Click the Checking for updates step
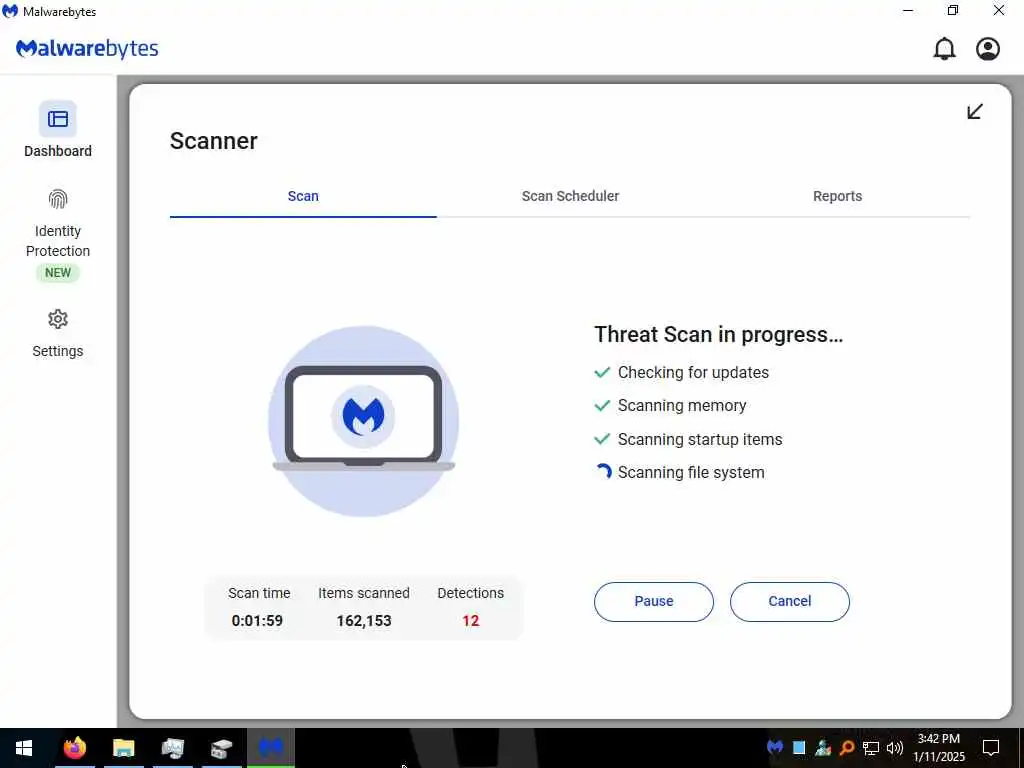The height and width of the screenshot is (768, 1024). coord(693,372)
